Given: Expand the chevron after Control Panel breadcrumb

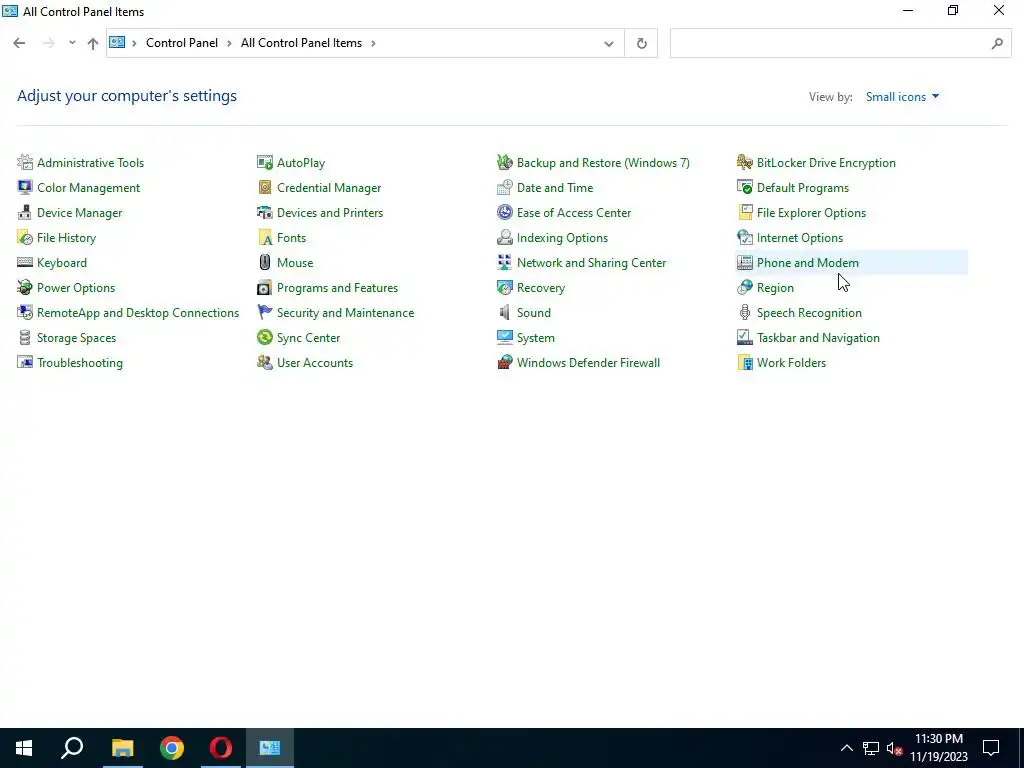Looking at the screenshot, I should 229,43.
